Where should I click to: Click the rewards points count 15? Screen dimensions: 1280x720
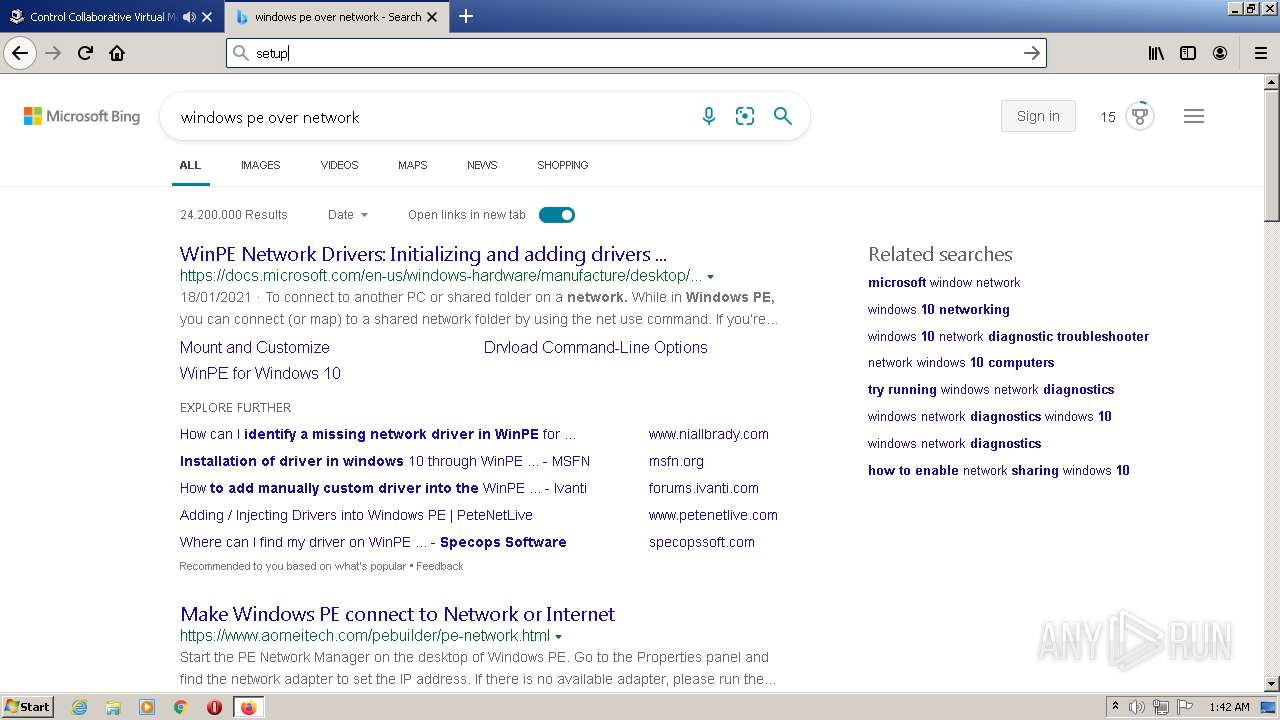pos(1108,117)
